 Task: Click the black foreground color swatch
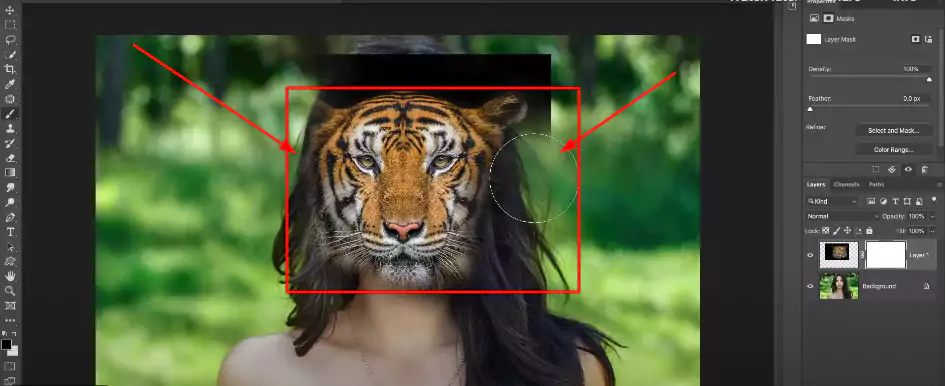tap(6, 344)
